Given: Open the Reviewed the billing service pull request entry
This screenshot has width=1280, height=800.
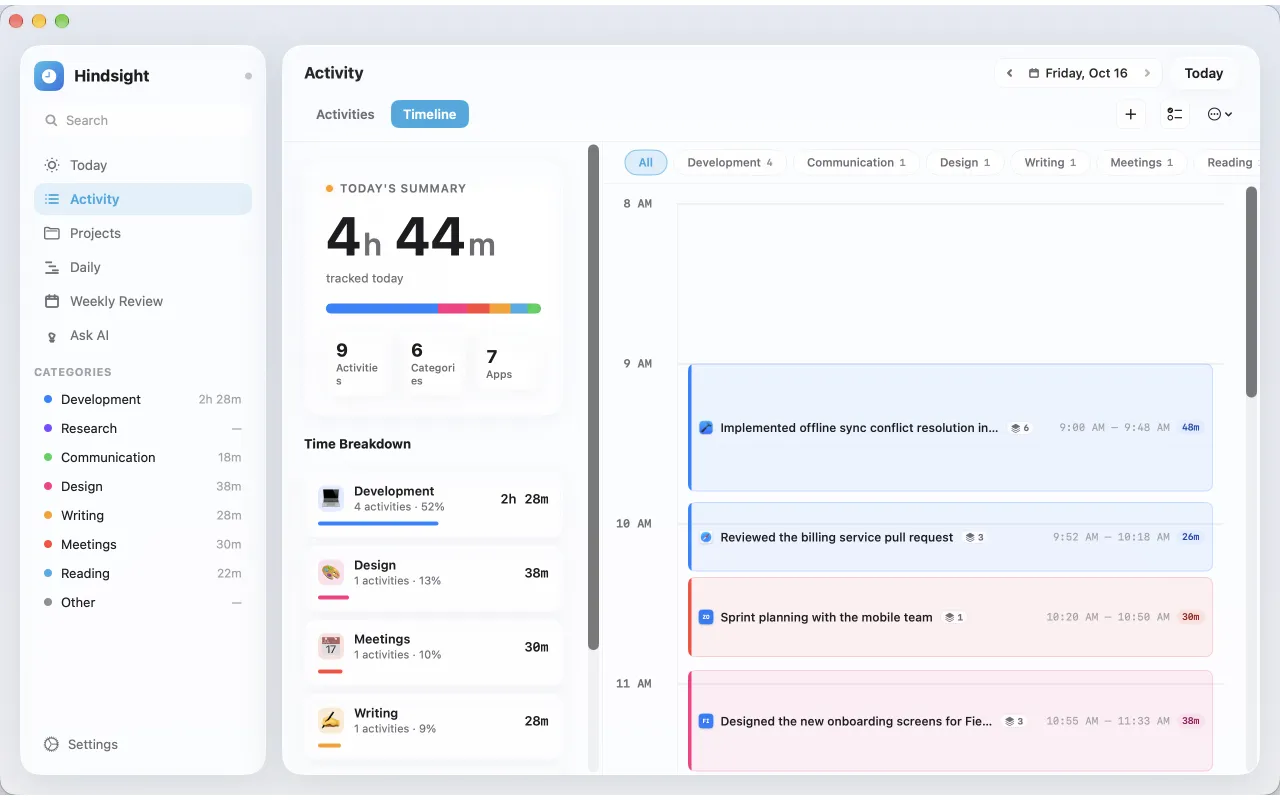Looking at the screenshot, I should (951, 537).
